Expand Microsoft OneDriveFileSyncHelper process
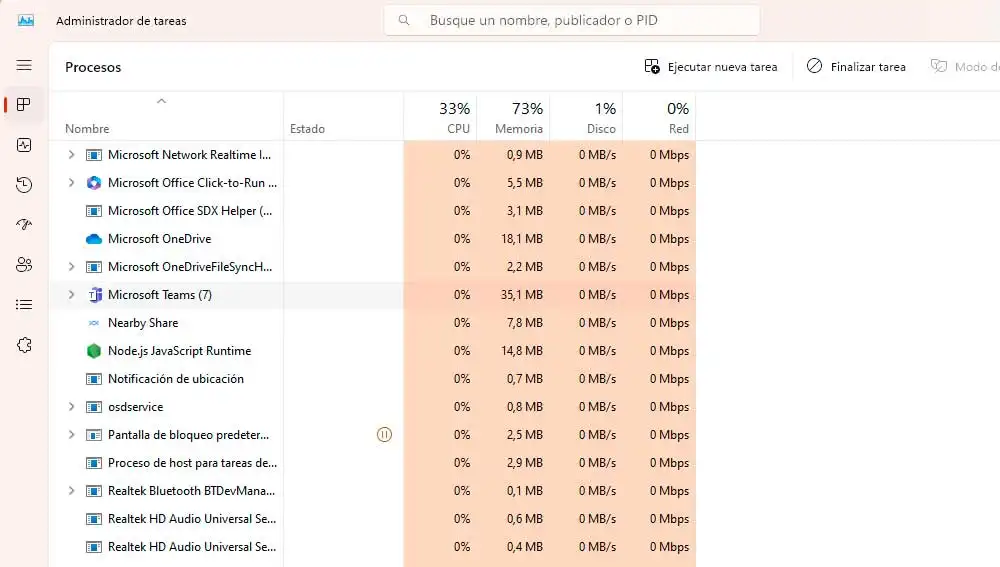Viewport: 1000px width, 567px height. [x=71, y=267]
